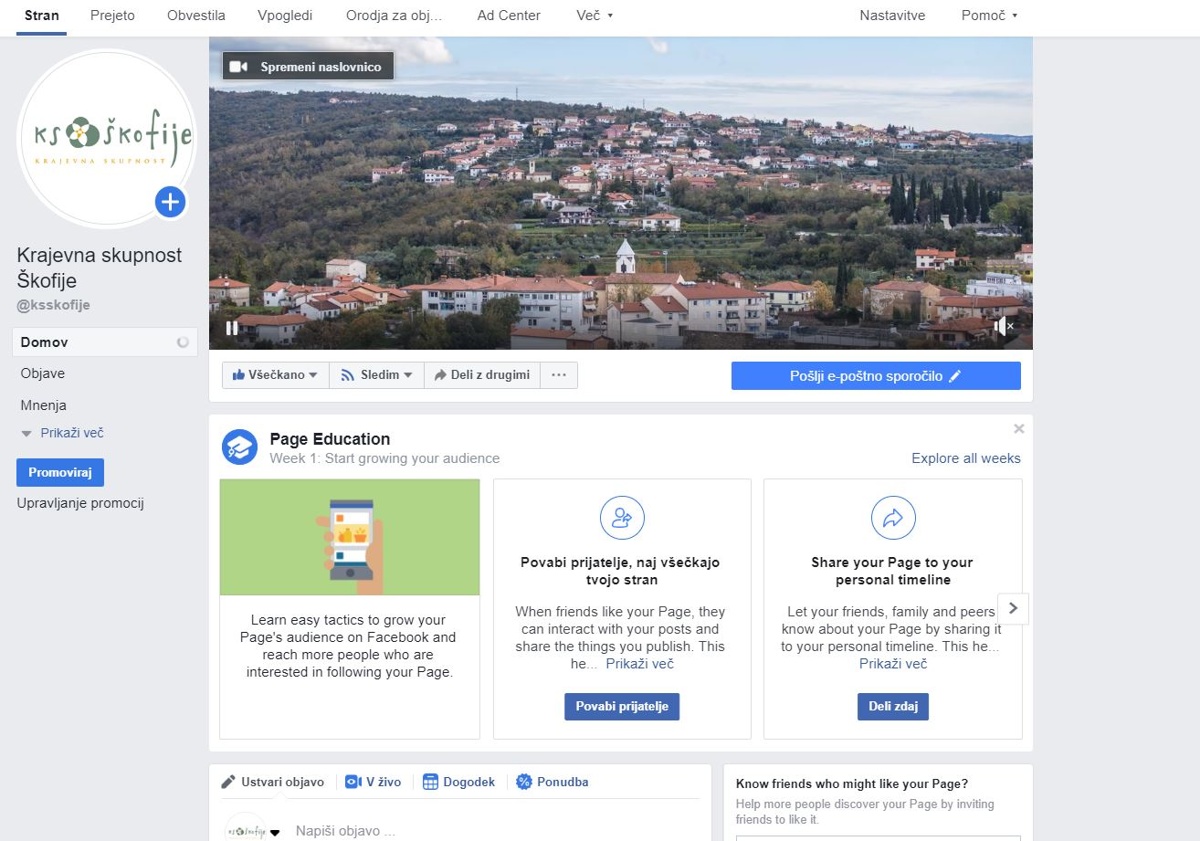Click Spremeni naslovnico cover button
1200x841 pixels.
(x=308, y=67)
